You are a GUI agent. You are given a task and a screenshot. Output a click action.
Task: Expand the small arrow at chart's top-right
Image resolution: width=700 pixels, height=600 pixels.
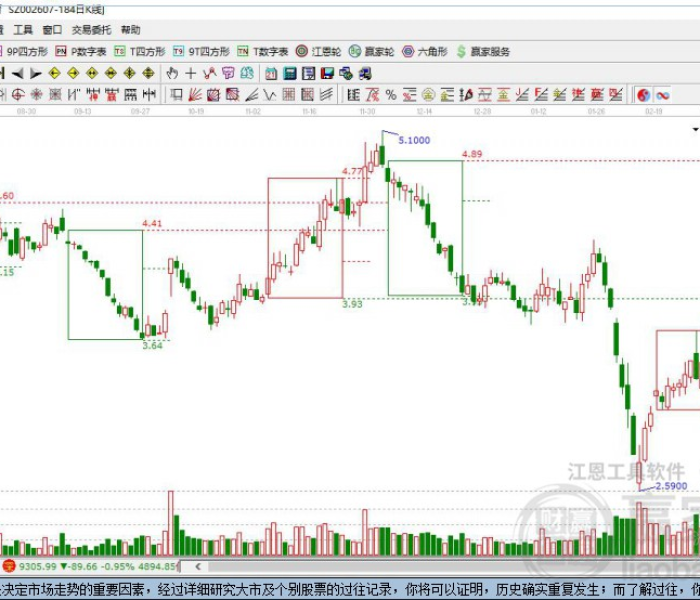pos(695,129)
